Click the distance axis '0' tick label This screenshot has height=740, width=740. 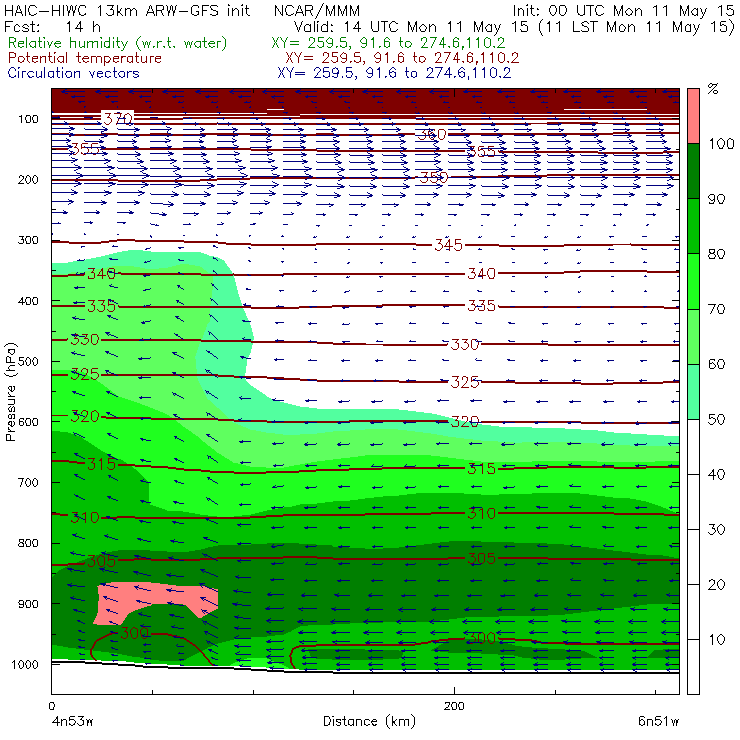tap(51, 706)
